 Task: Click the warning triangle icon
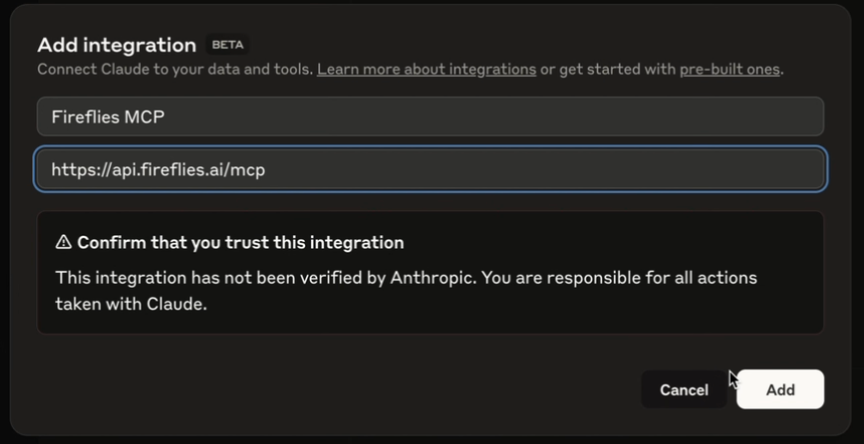pyautogui.click(x=63, y=242)
